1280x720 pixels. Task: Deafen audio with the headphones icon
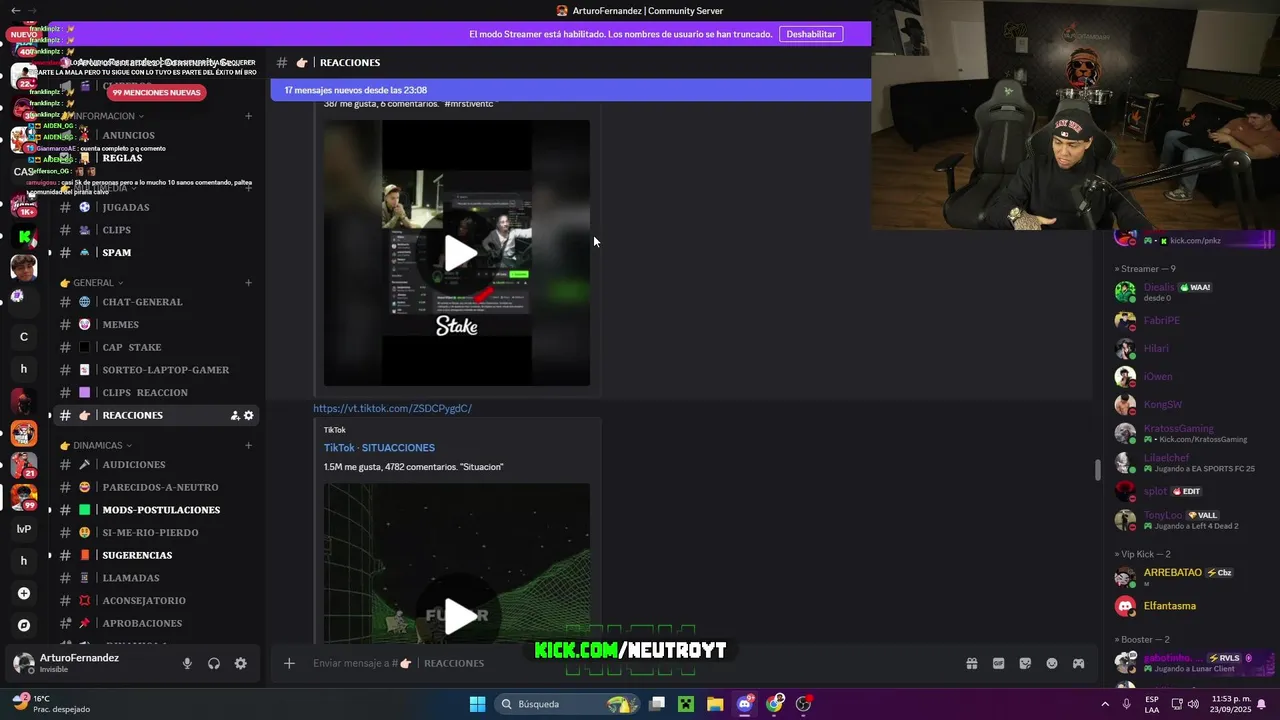coord(214,663)
